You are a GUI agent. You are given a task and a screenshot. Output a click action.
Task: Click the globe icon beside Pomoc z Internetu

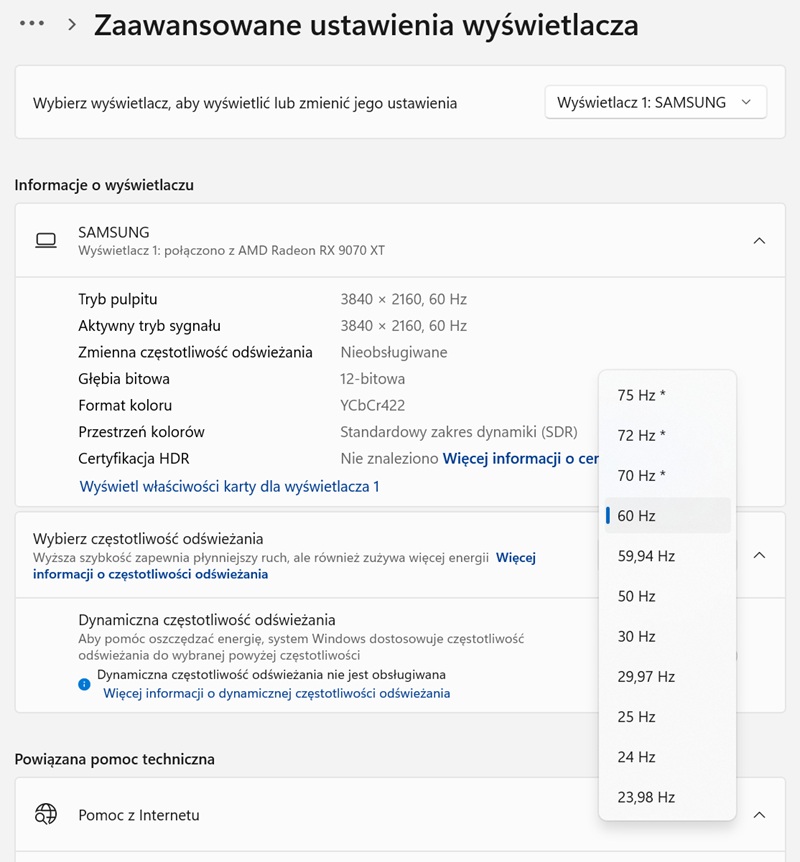pos(46,814)
